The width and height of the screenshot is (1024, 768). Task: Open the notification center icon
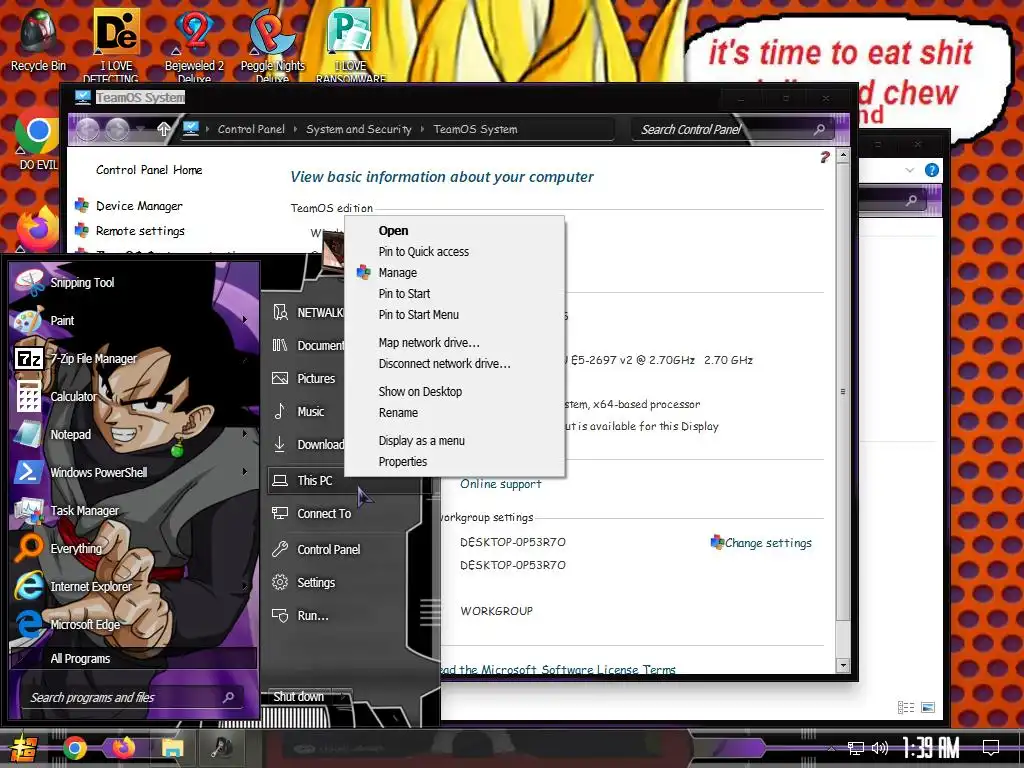click(991, 747)
